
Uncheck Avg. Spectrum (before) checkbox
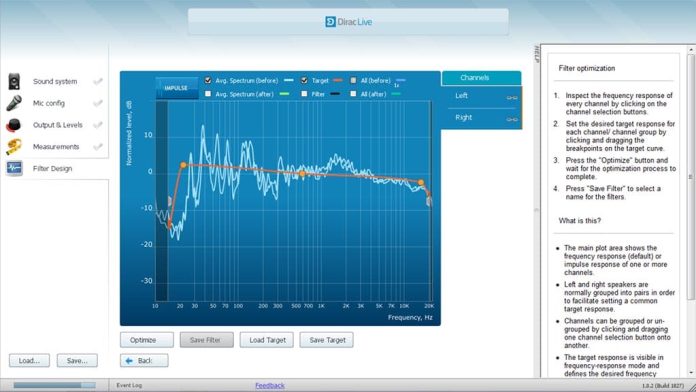click(x=208, y=80)
